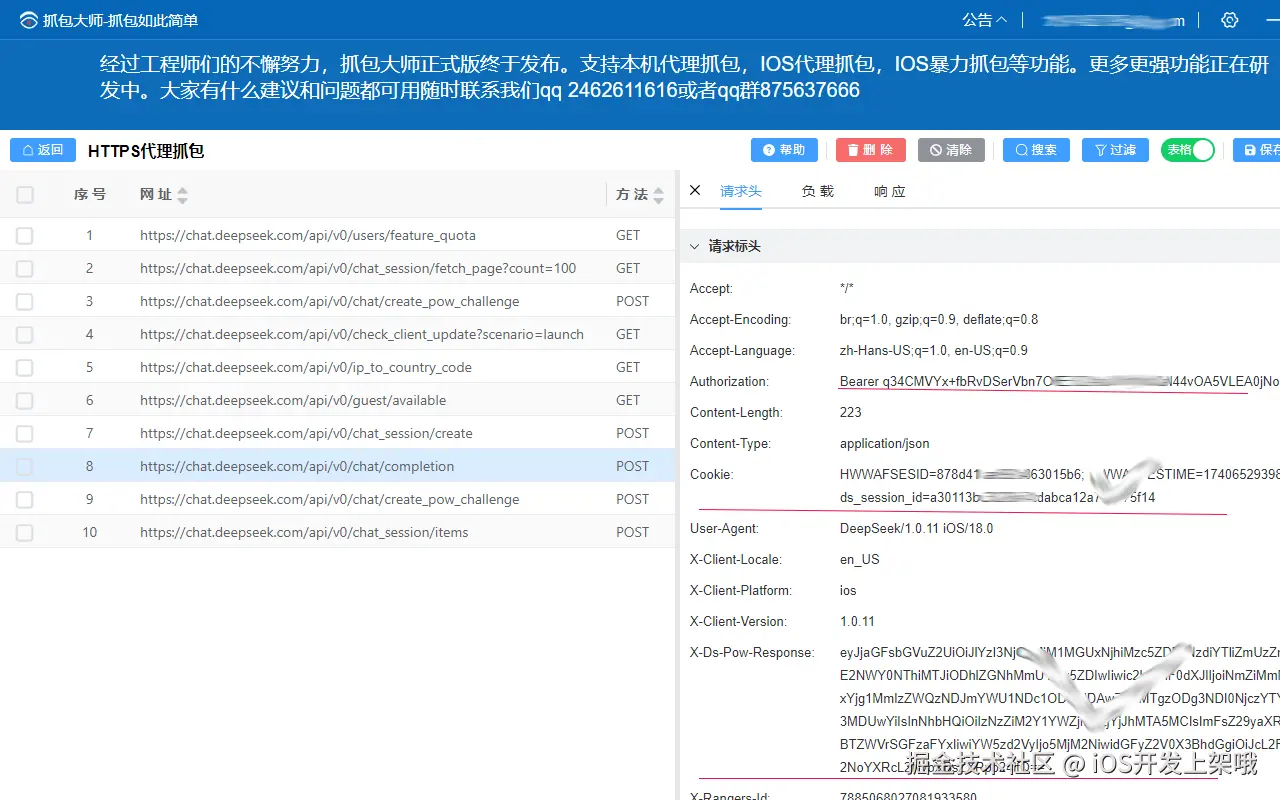Close the request detail panel with X
Screen dimensions: 1280x800
click(695, 190)
